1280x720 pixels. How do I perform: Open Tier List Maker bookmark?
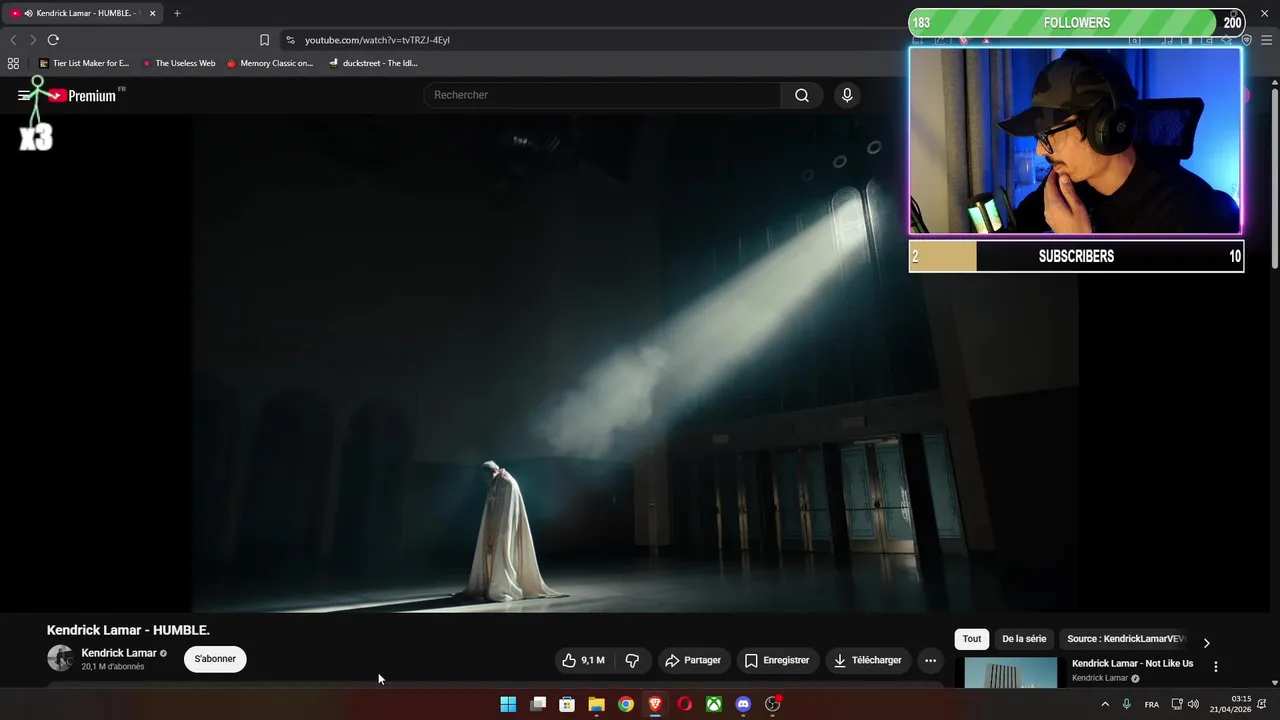(x=84, y=63)
